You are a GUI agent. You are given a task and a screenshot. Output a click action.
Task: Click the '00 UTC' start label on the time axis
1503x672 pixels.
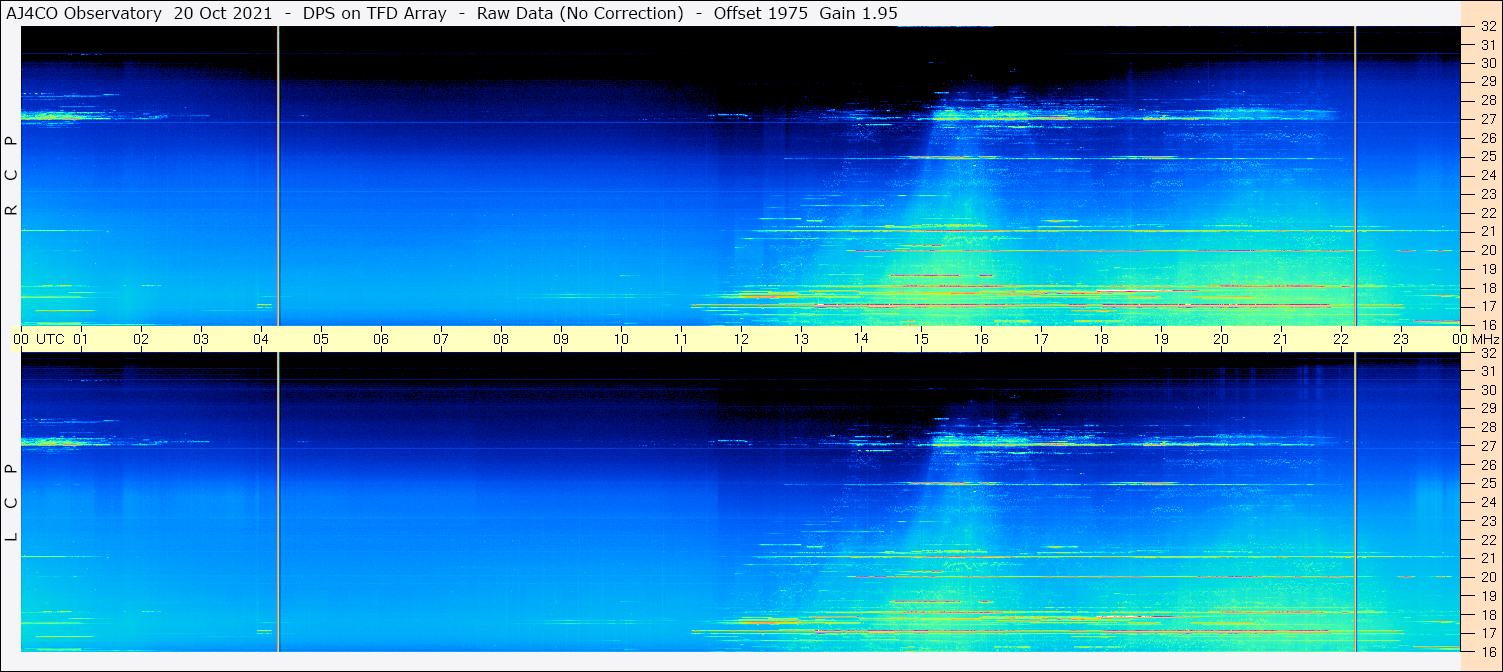point(39,339)
